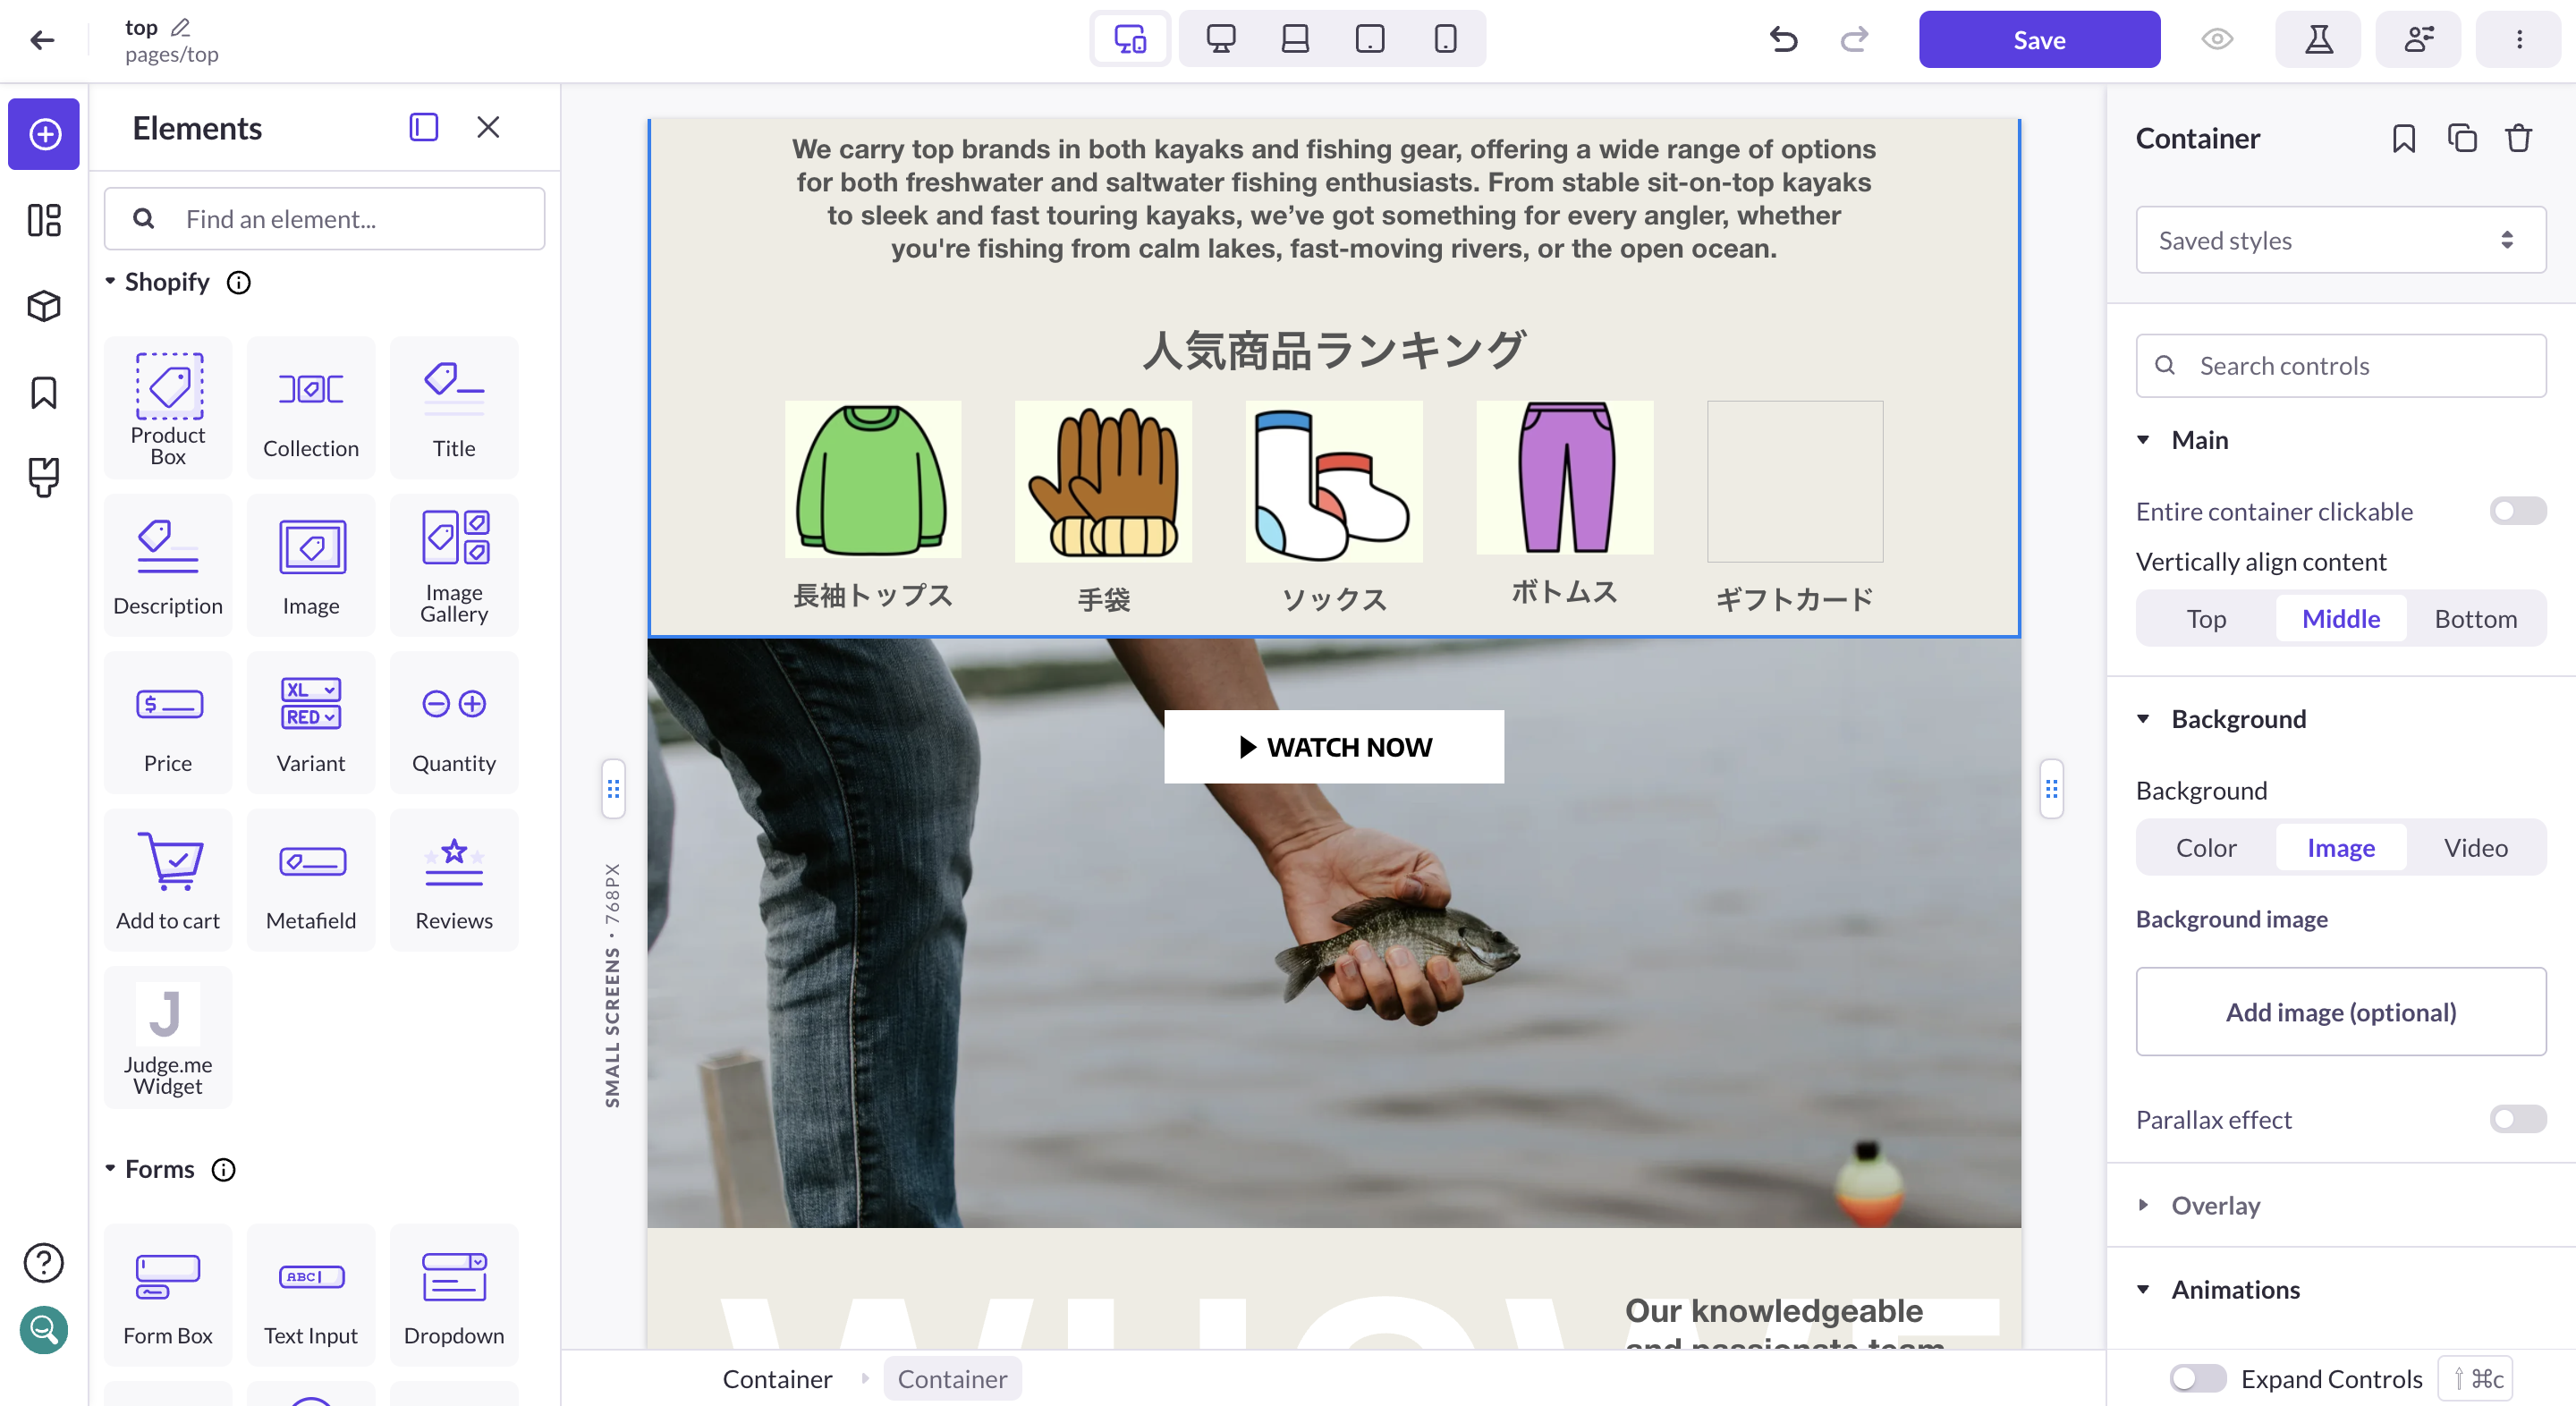Edit the page name pencil icon
This screenshot has width=2576, height=1406.
pyautogui.click(x=180, y=27)
